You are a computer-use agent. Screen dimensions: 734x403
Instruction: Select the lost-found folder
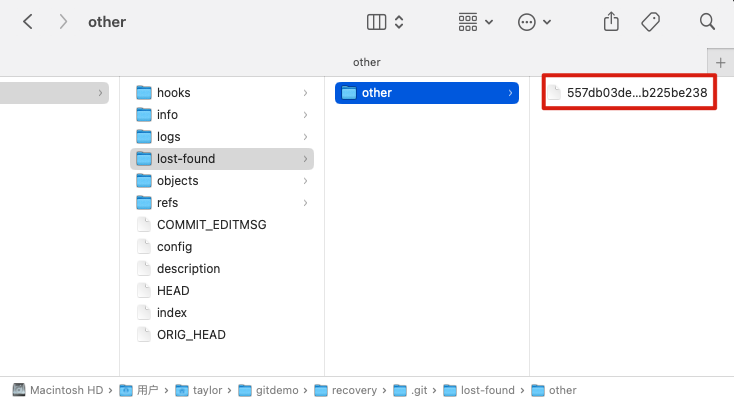[222, 159]
